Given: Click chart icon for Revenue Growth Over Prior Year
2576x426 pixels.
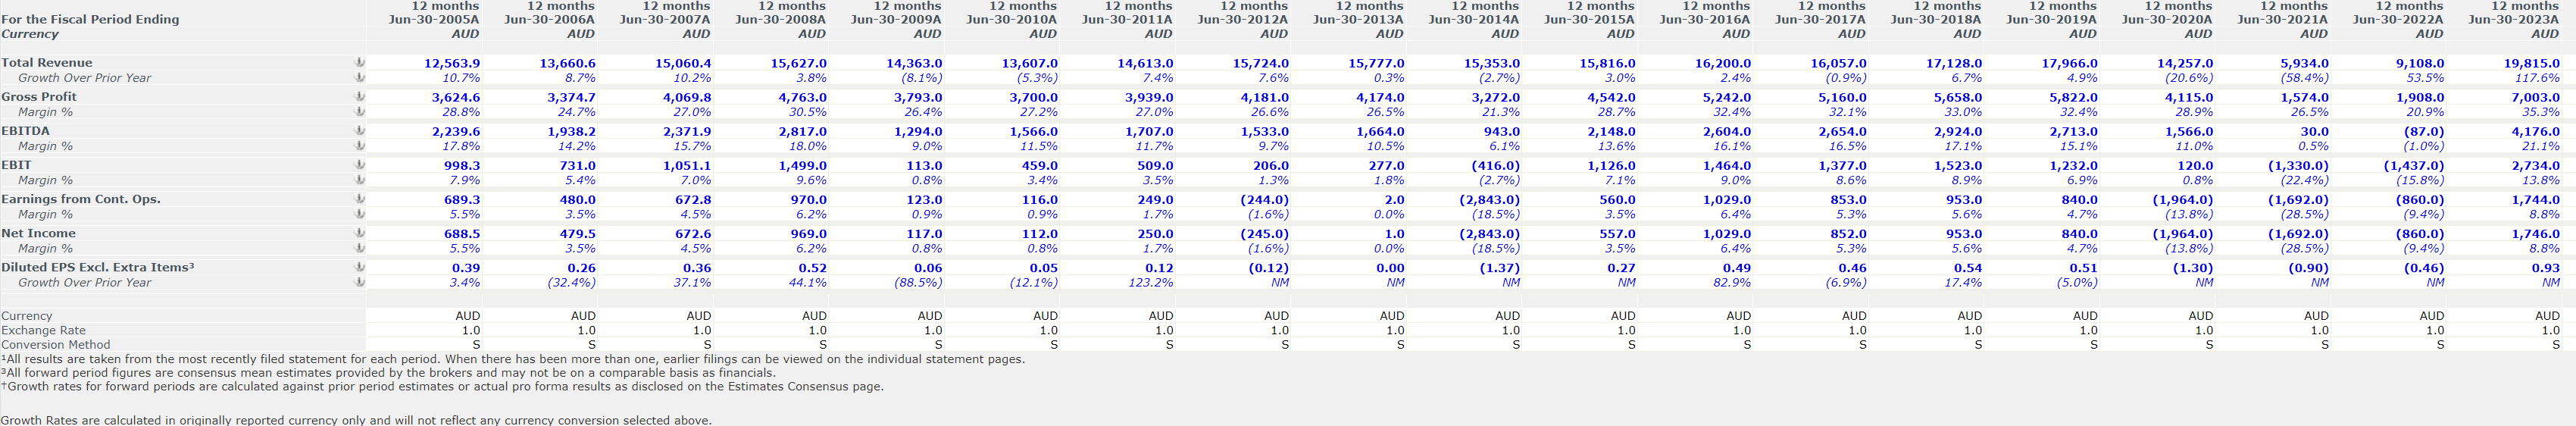Looking at the screenshot, I should pyautogui.click(x=360, y=78).
